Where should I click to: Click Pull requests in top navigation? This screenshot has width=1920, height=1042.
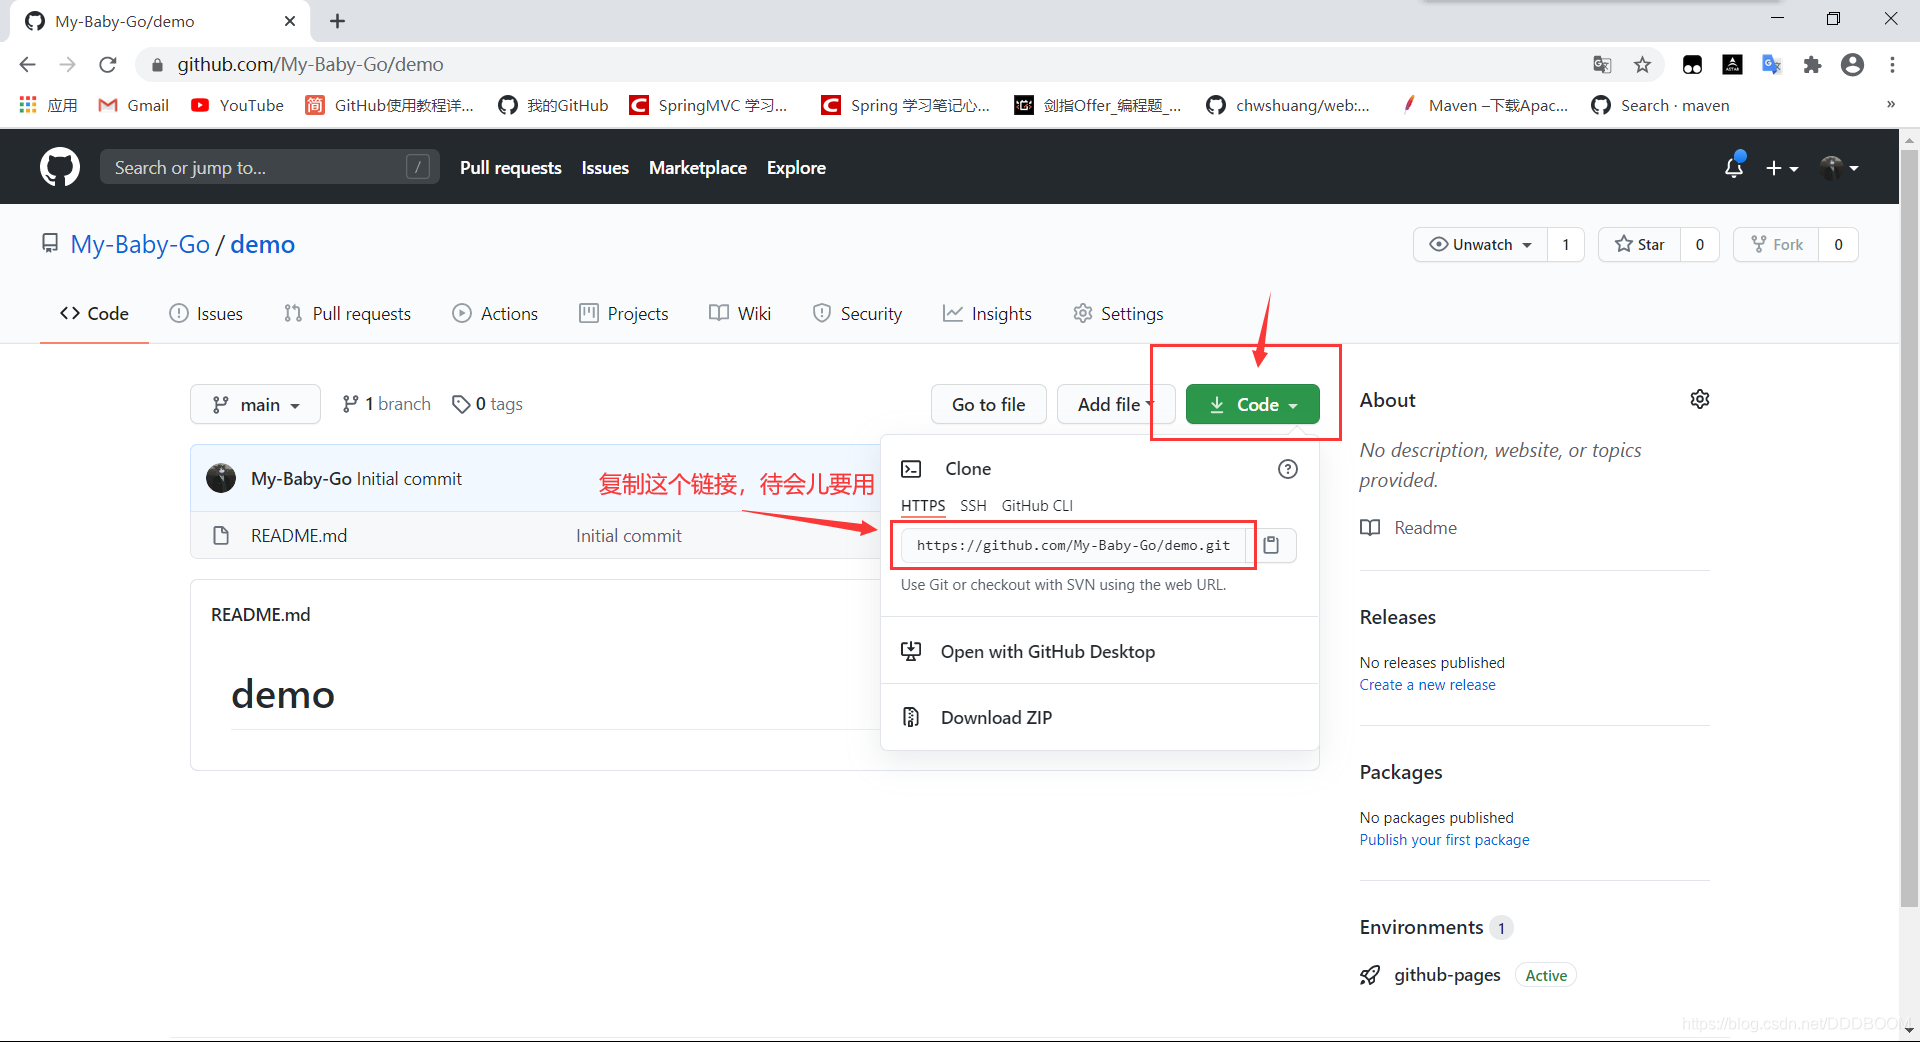511,168
